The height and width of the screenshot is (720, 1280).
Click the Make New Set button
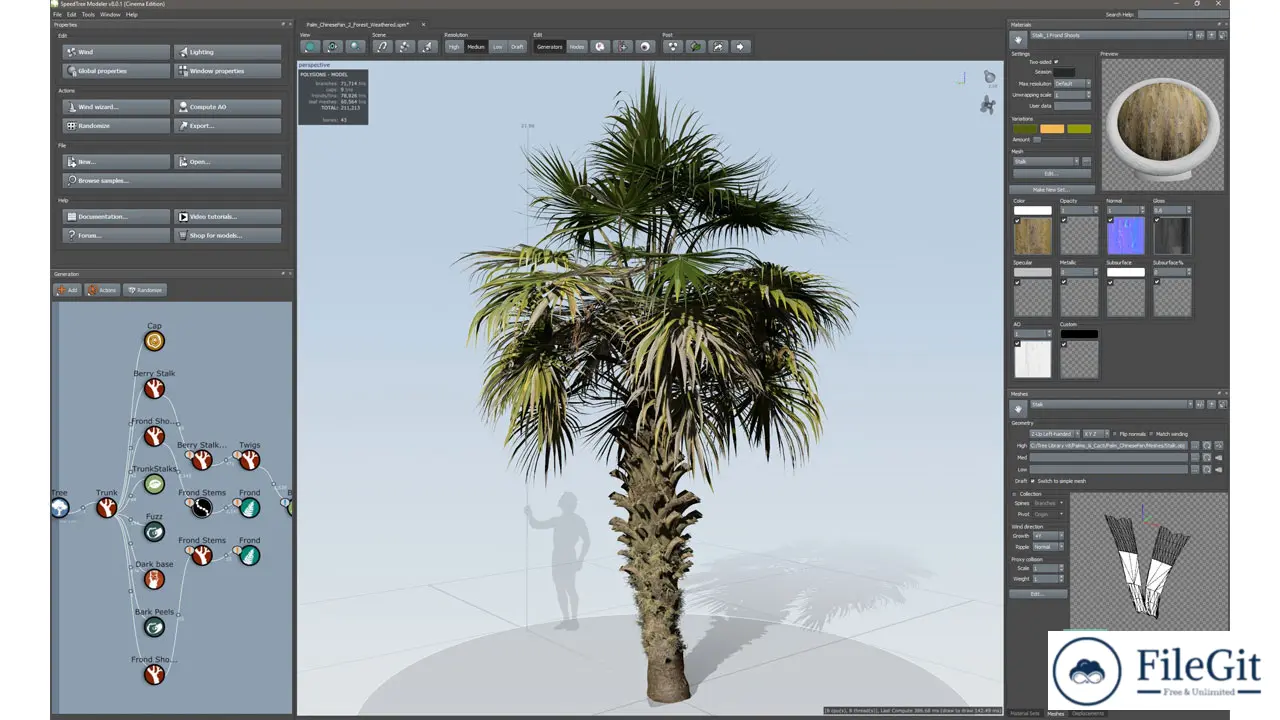tap(1052, 190)
